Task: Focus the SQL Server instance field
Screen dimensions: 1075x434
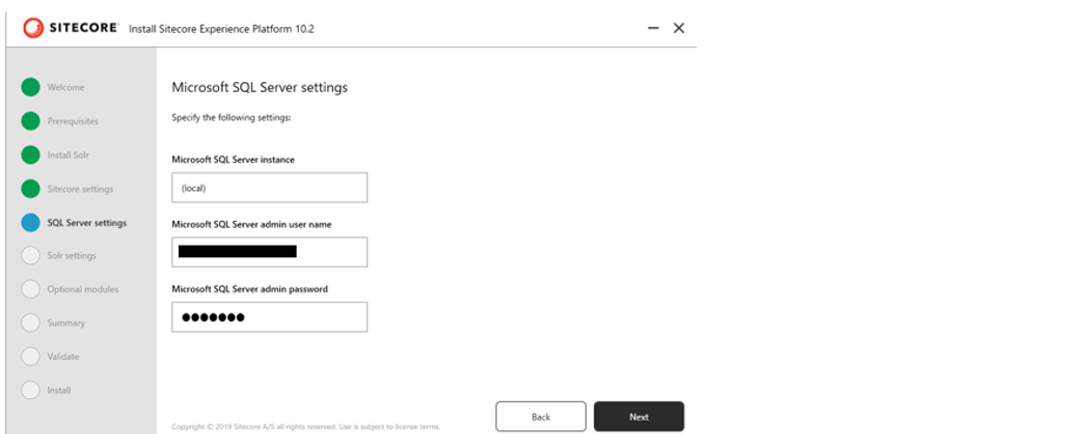Action: pos(269,188)
